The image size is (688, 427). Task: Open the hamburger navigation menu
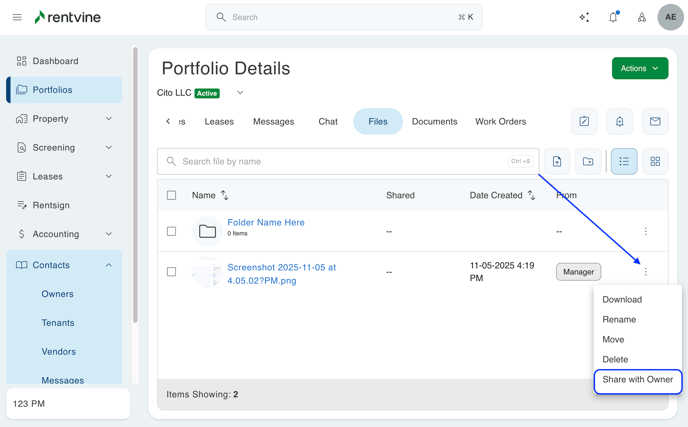coord(17,17)
